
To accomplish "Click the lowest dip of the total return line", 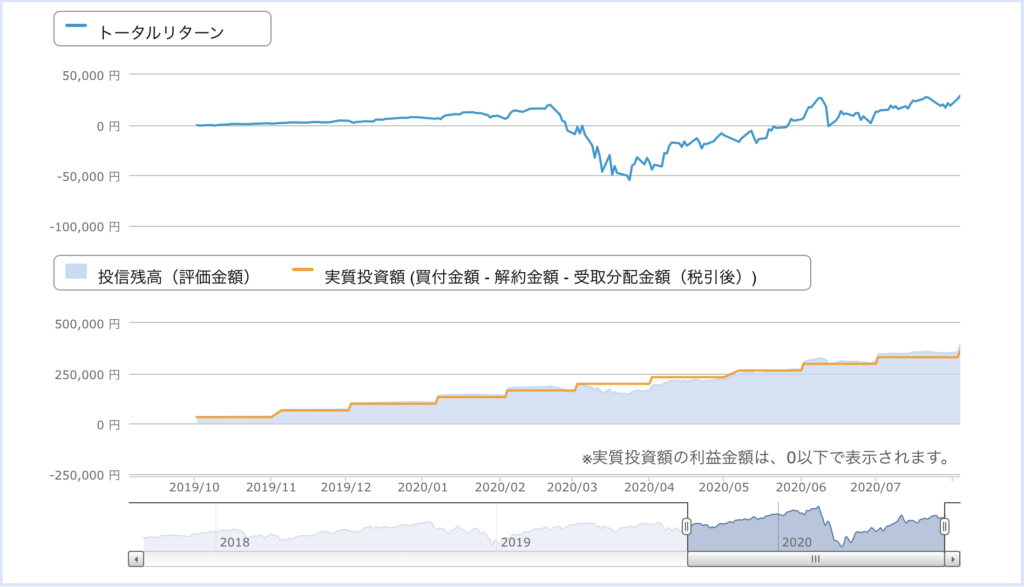I will click(630, 179).
